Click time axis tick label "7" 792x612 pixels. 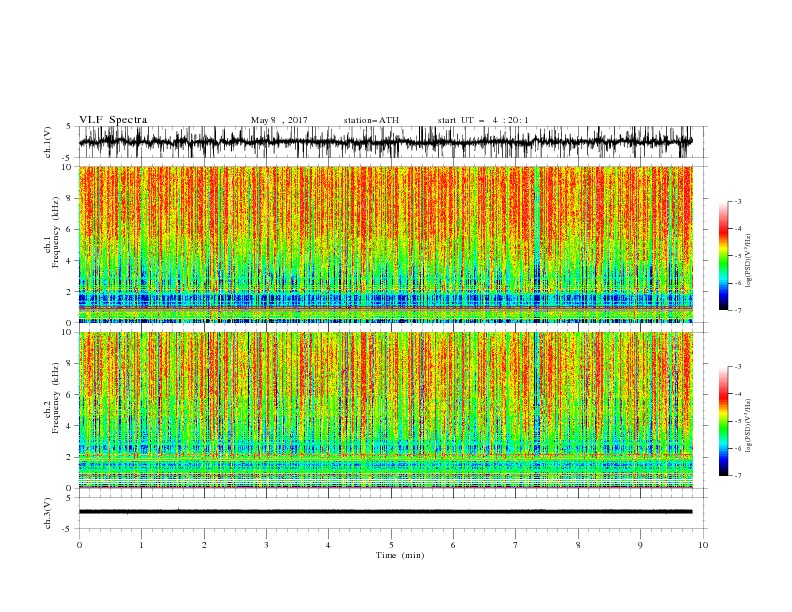point(516,545)
